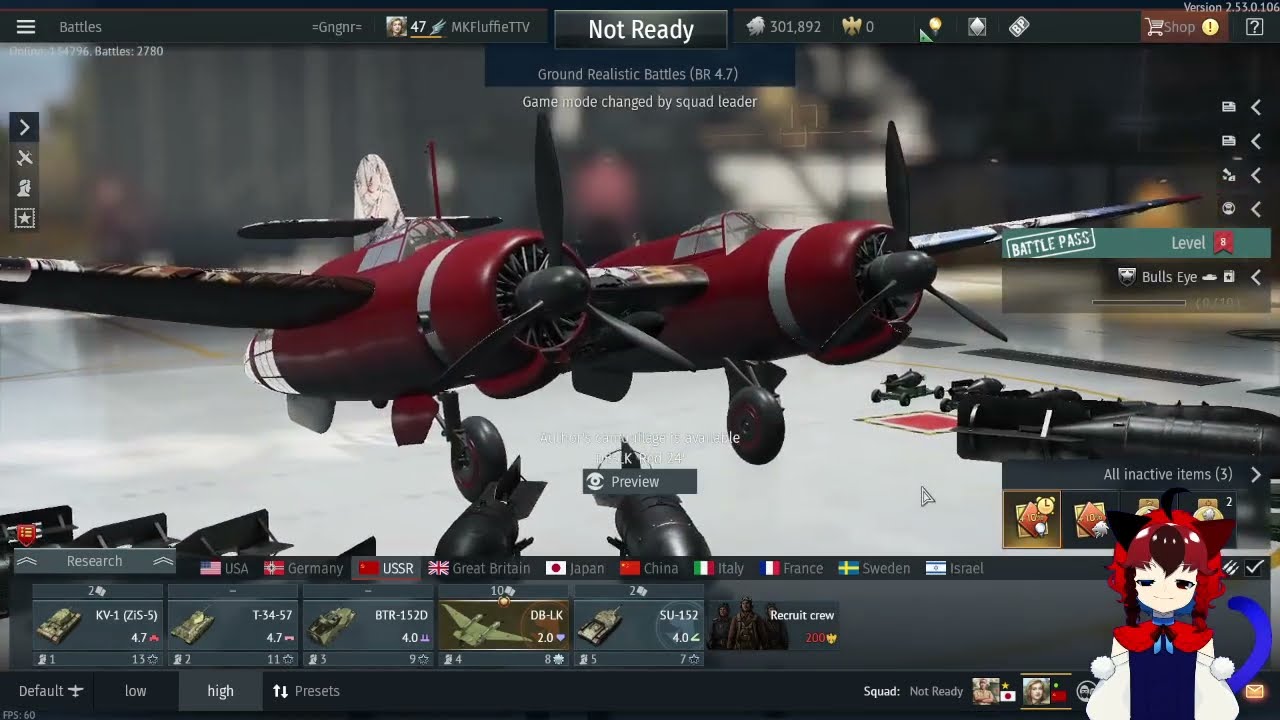1280x720 pixels.
Task: Switch to the Germany nation tab
Action: pyautogui.click(x=304, y=568)
